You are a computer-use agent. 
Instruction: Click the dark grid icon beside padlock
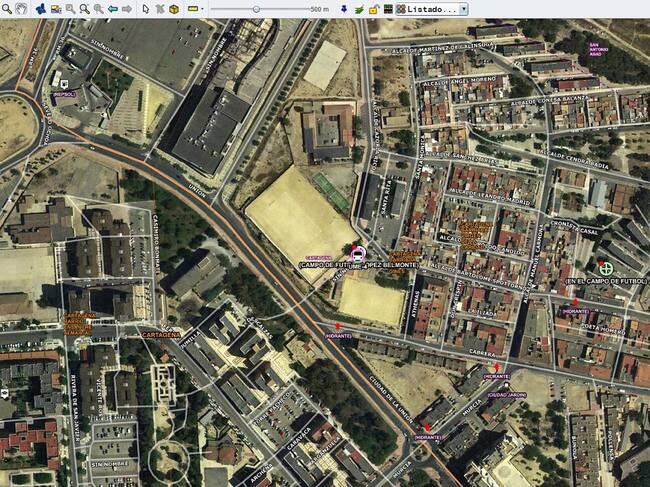387,8
